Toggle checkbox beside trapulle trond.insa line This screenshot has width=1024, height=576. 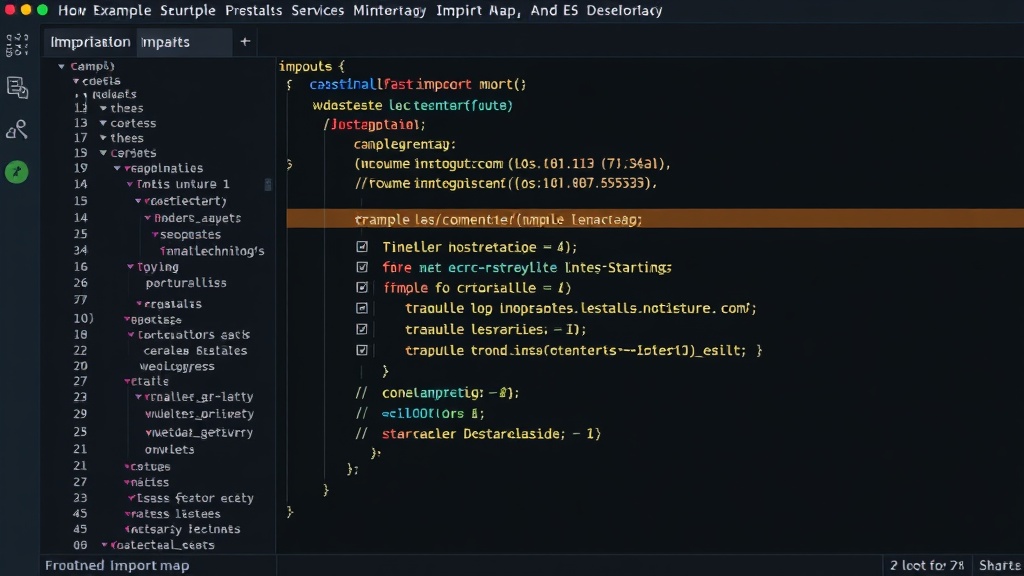coord(362,350)
